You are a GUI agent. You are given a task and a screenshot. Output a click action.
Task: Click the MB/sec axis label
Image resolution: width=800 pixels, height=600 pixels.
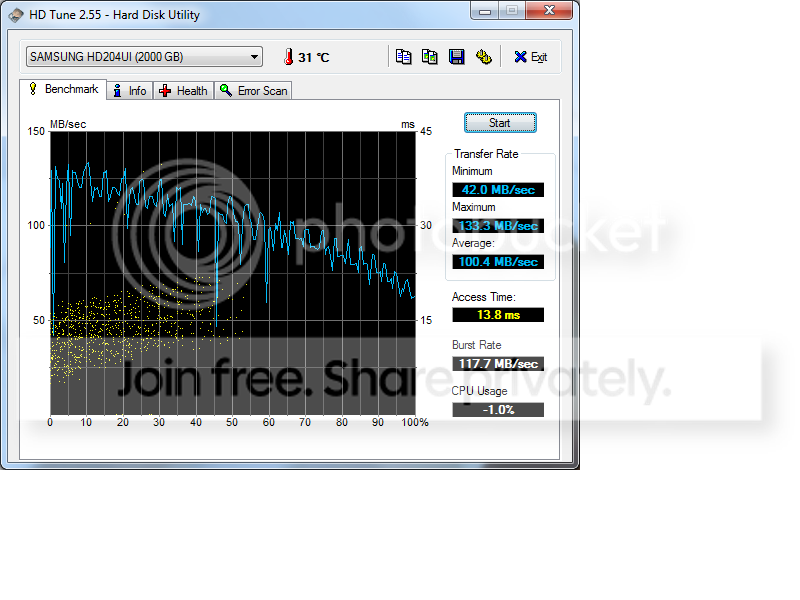pos(68,124)
